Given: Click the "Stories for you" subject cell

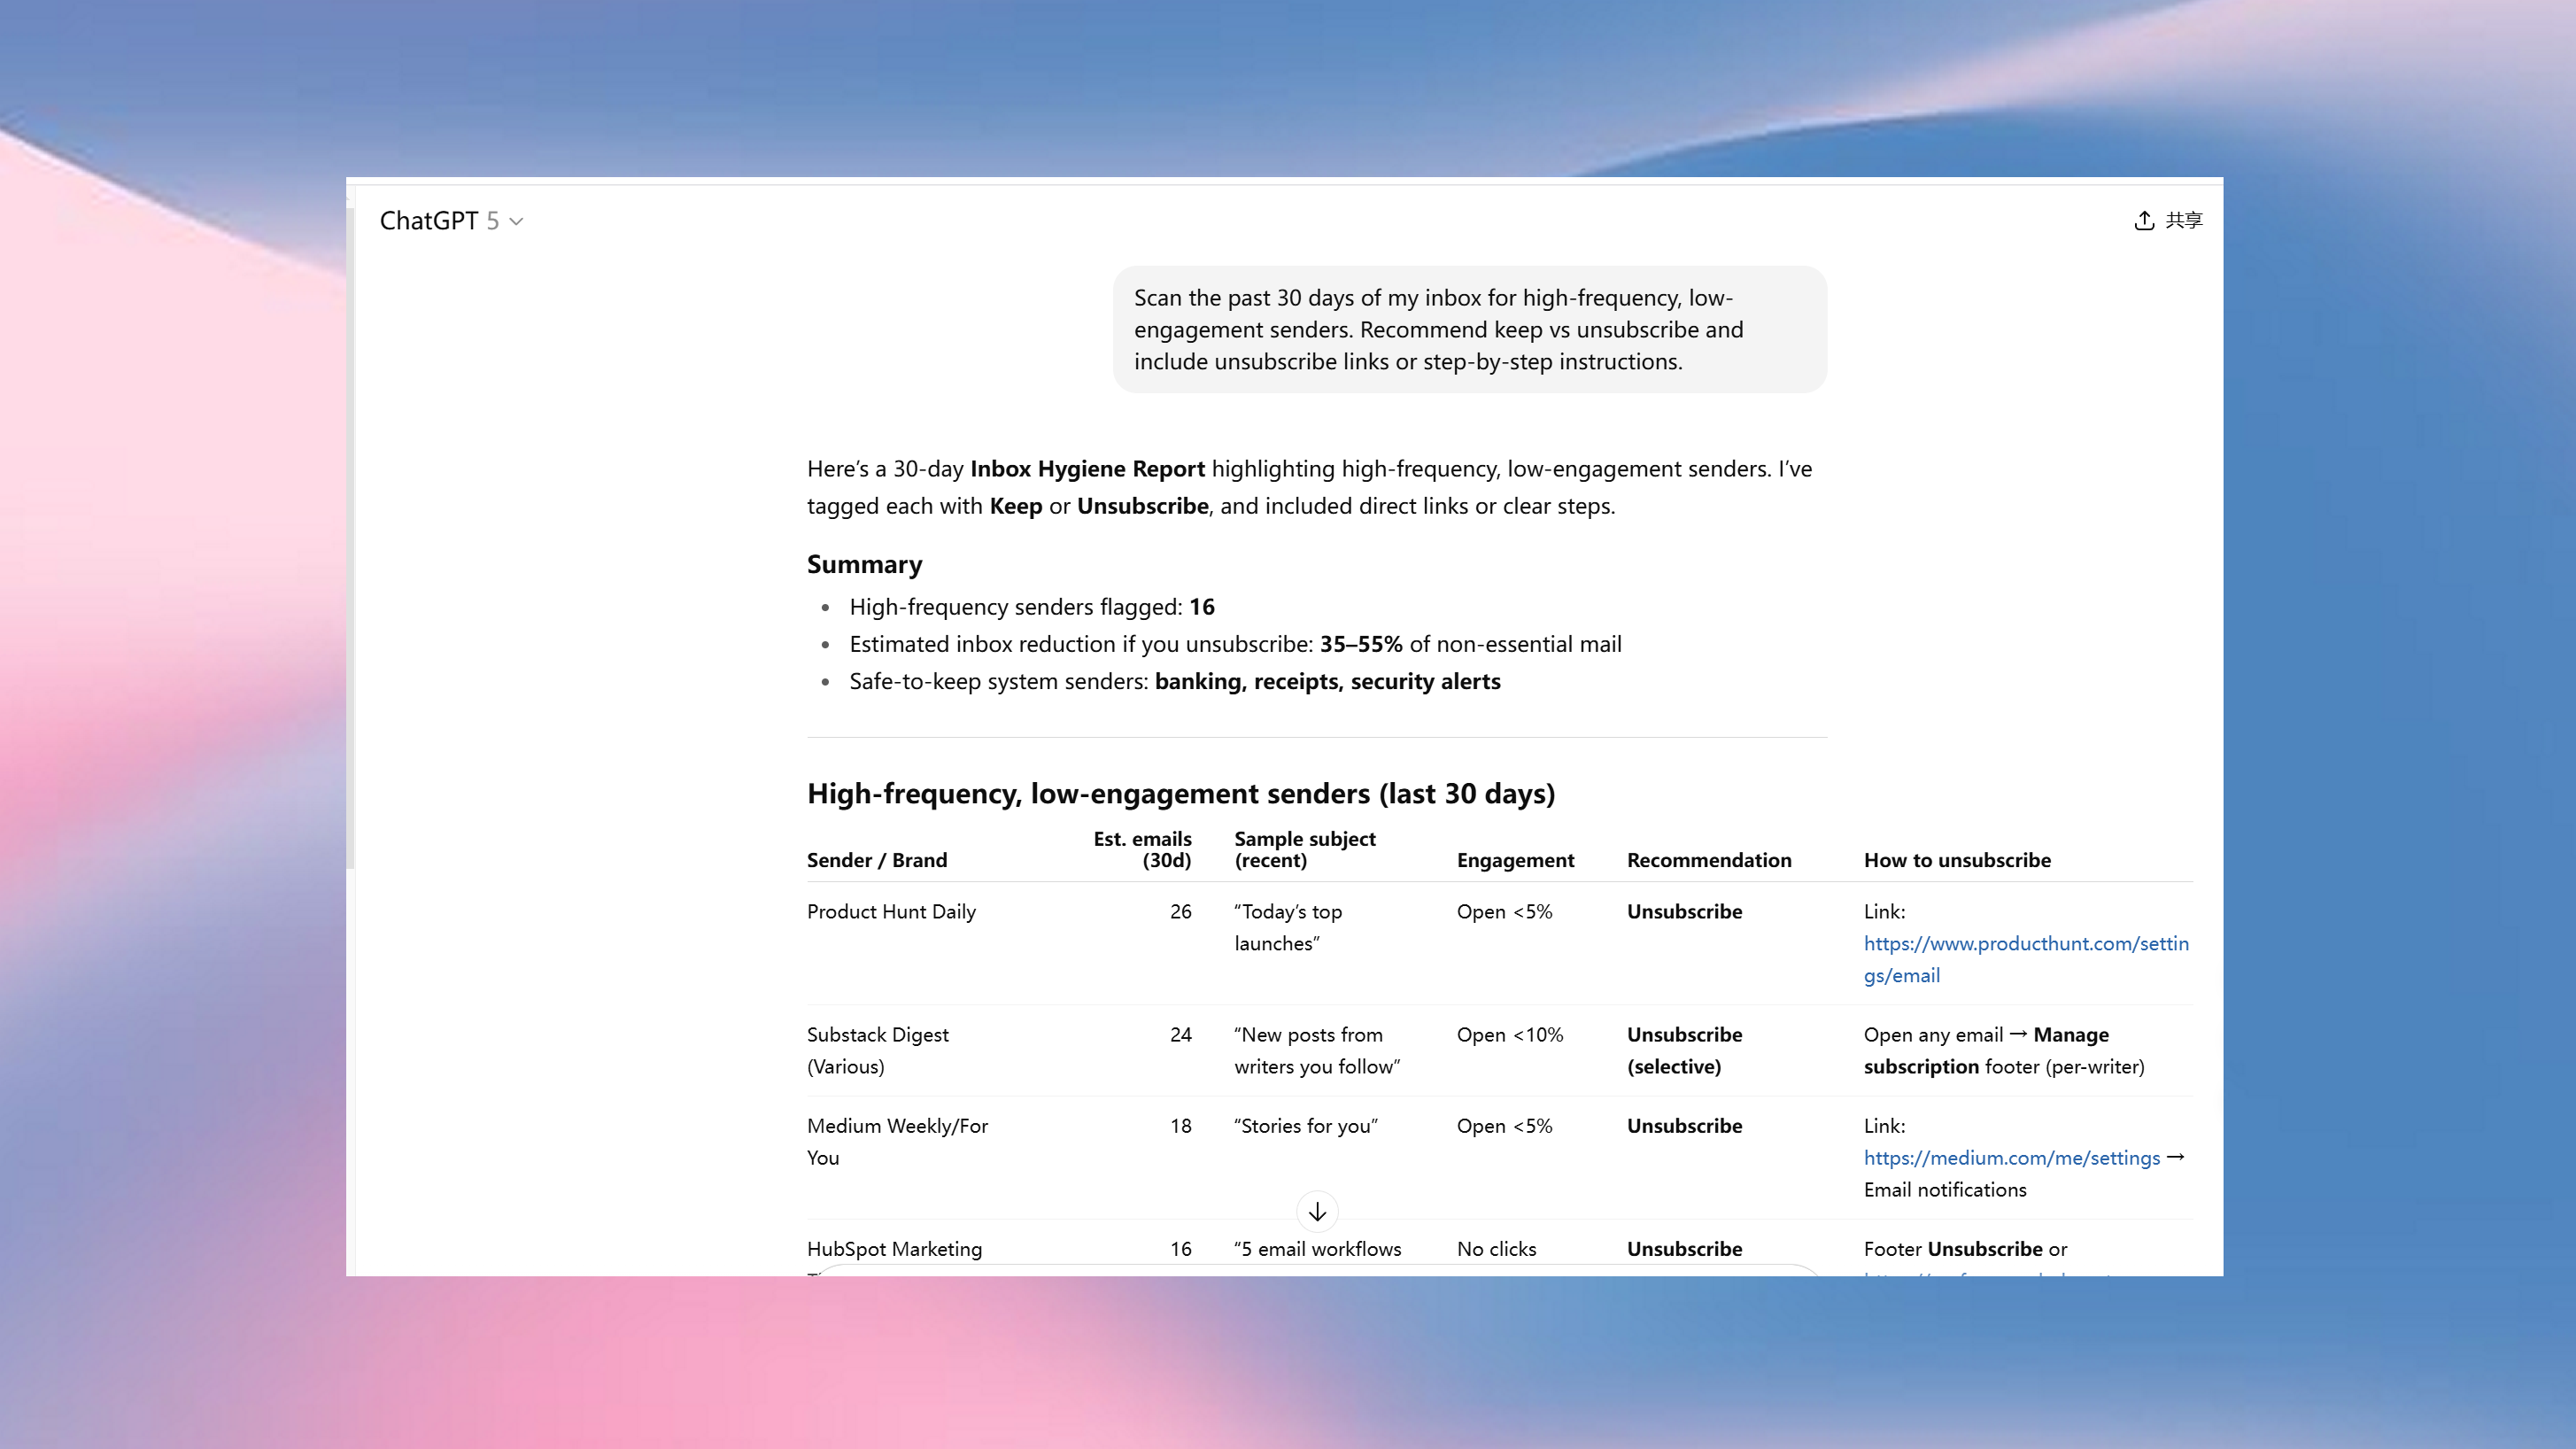Looking at the screenshot, I should point(1305,1125).
